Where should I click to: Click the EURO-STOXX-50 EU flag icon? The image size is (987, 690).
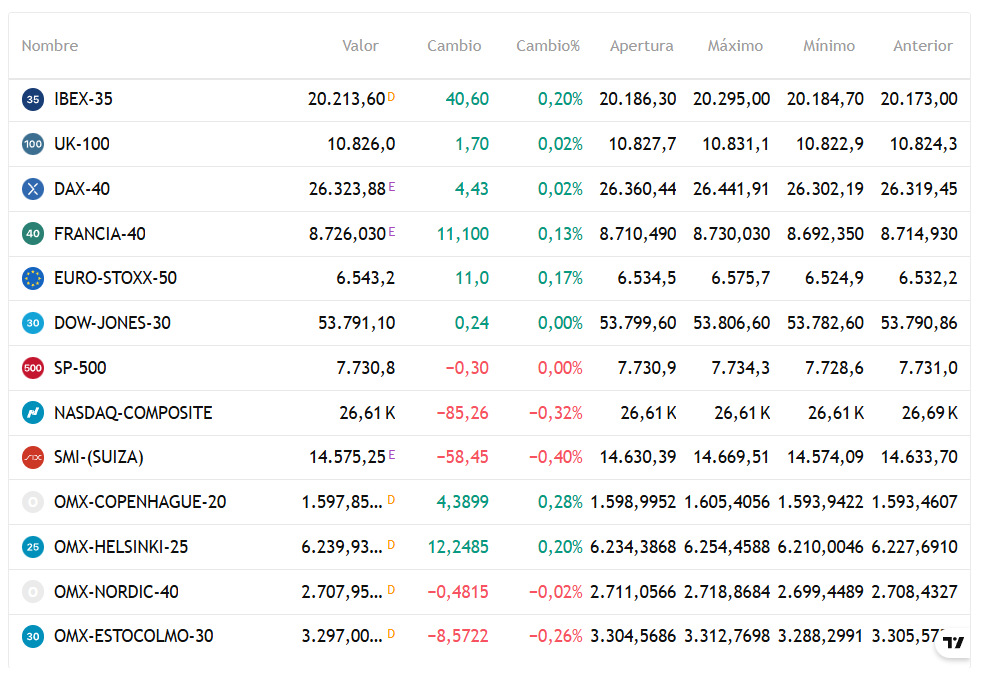pos(33,278)
